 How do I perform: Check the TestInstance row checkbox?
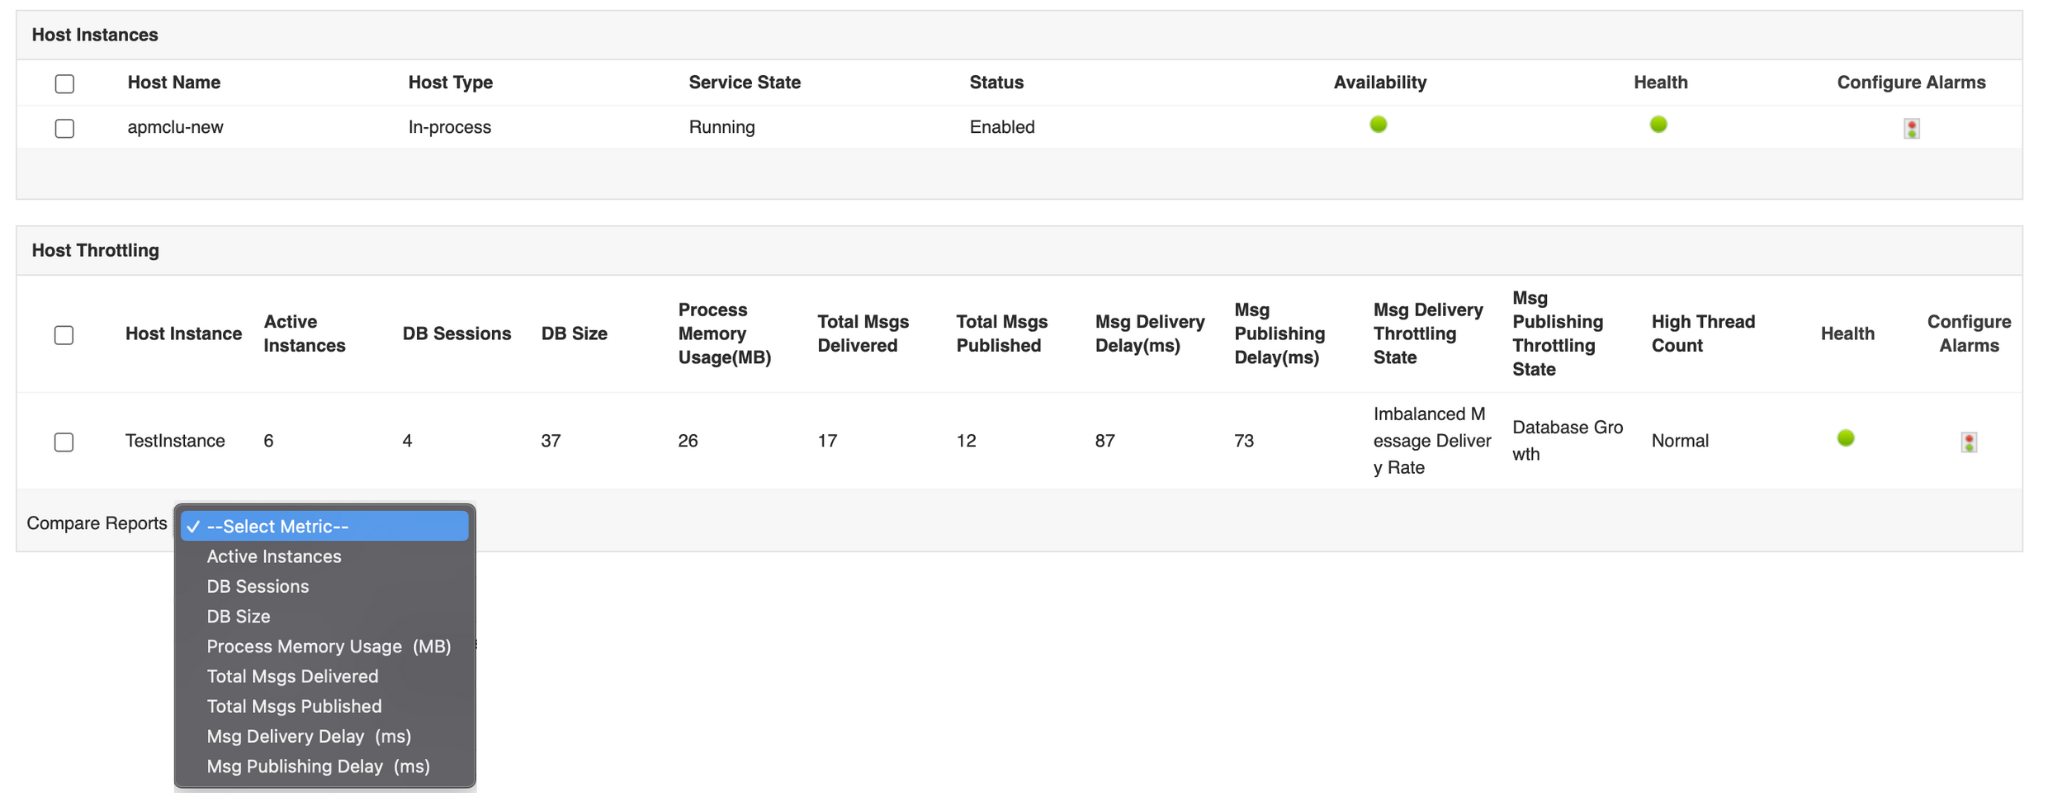coord(64,442)
